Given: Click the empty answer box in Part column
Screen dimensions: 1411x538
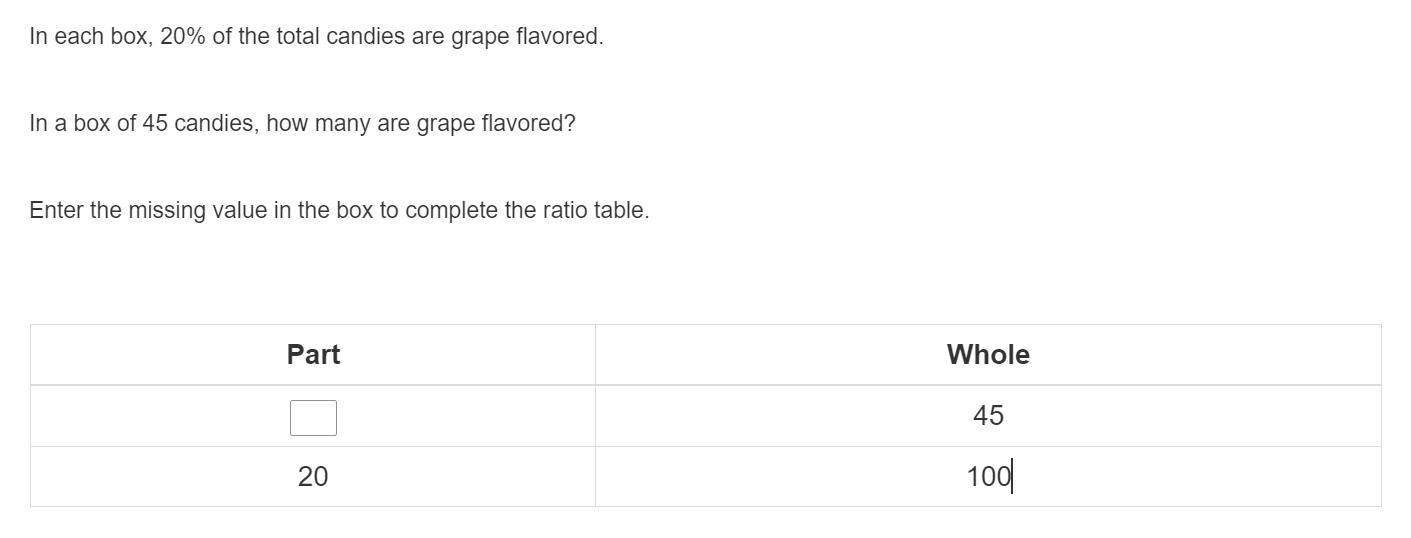Looking at the screenshot, I should 313,417.
